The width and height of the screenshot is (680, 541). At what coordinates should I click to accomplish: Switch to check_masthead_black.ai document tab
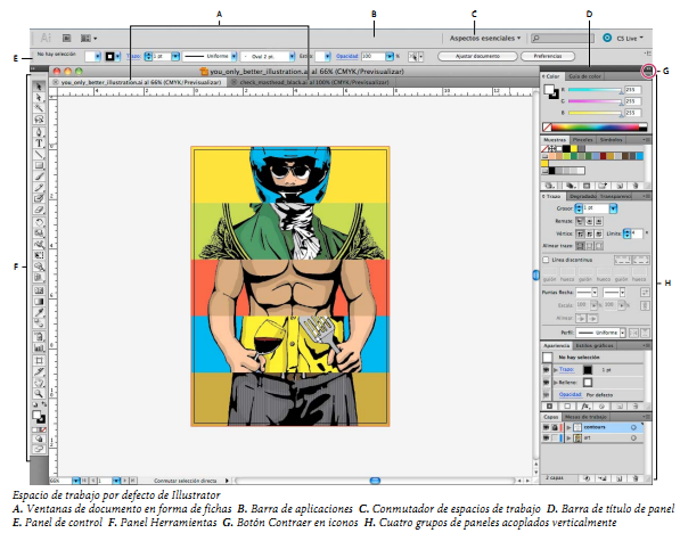coord(311,82)
